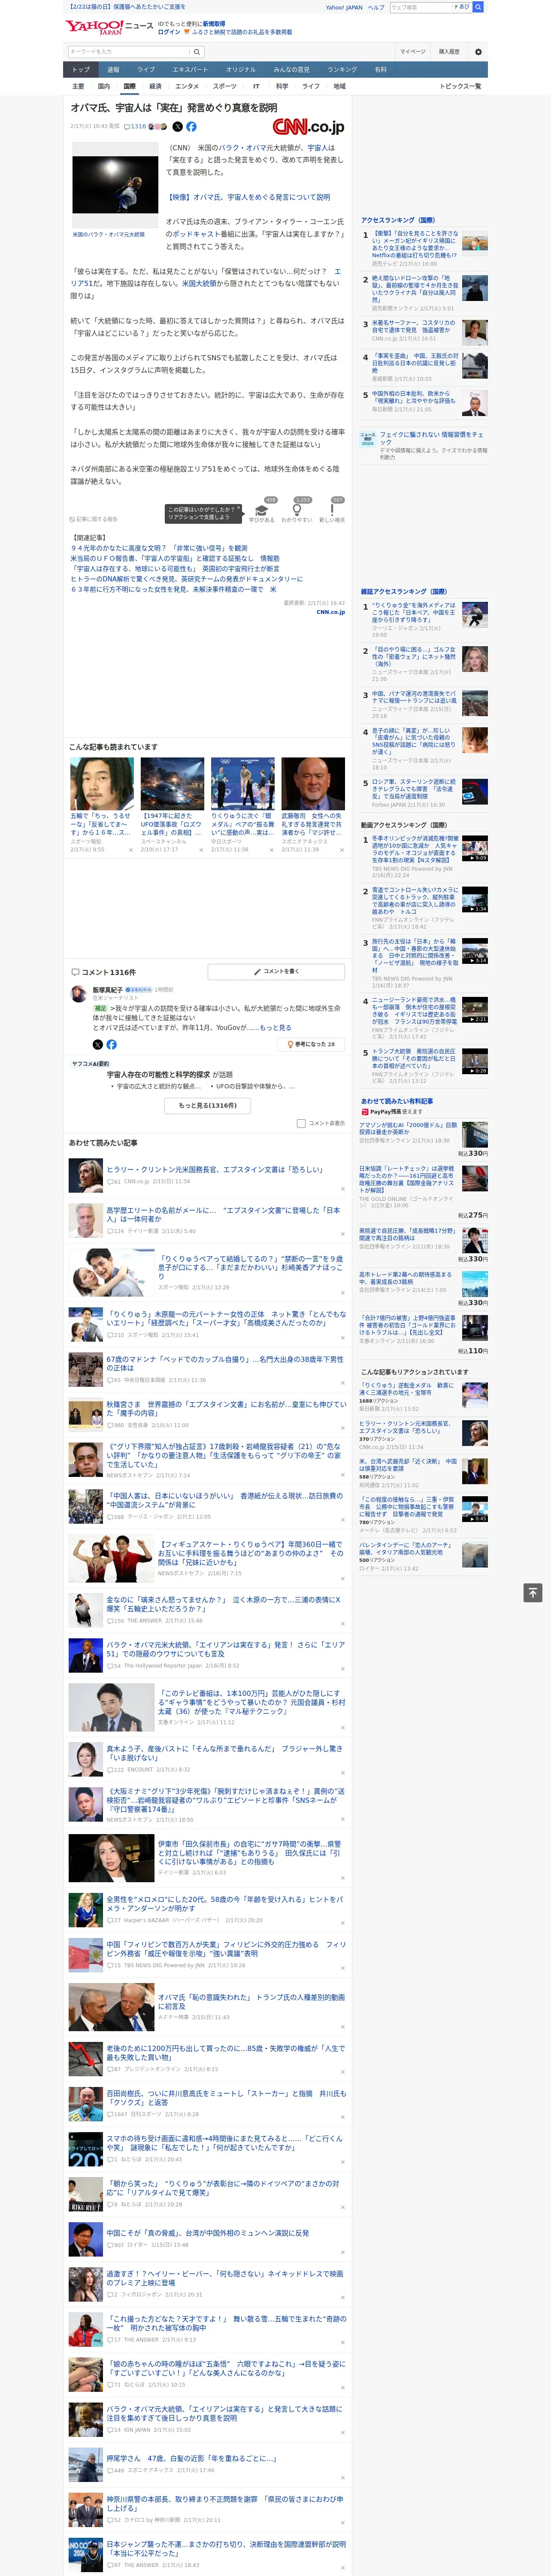
Task: Click the ログイン link in header
Action: (x=169, y=32)
